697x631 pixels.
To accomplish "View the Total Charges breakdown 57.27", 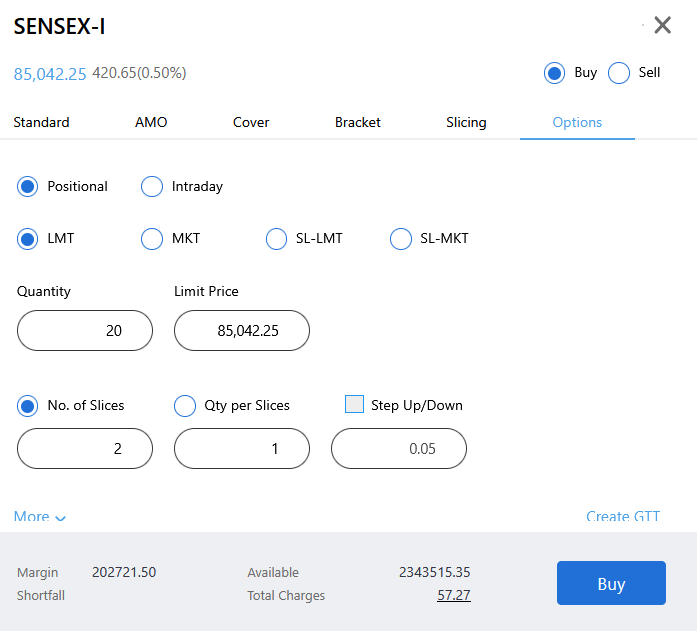I will click(453, 595).
